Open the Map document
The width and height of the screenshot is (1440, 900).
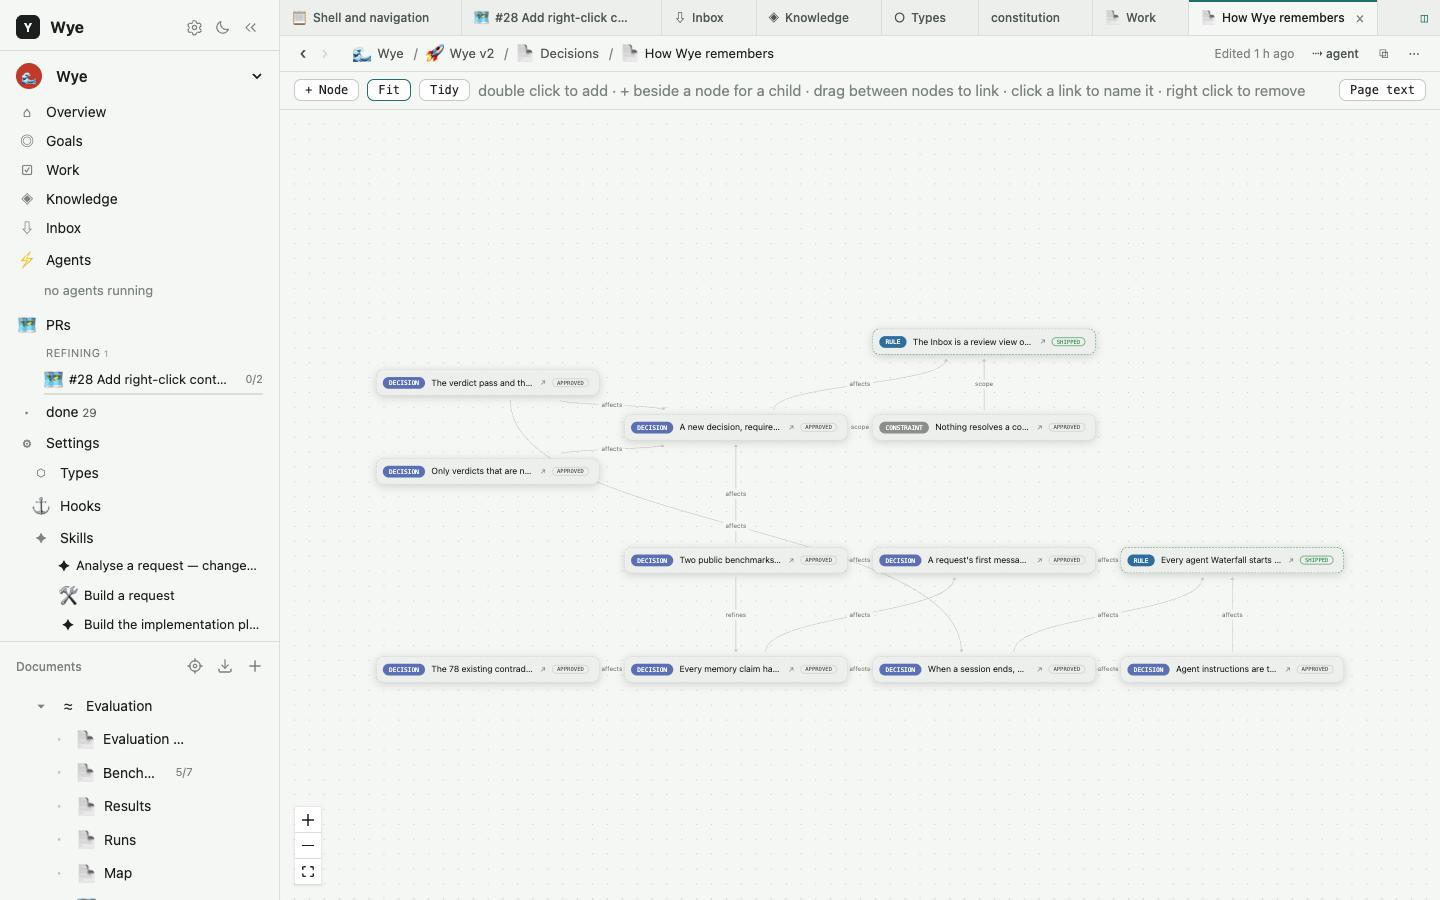[x=117, y=873]
